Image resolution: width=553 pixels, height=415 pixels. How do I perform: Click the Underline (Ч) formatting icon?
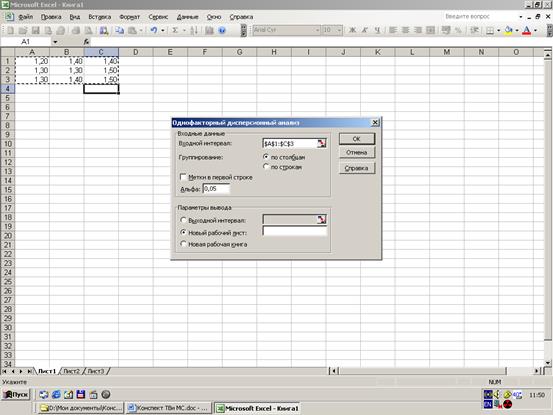pos(377,30)
